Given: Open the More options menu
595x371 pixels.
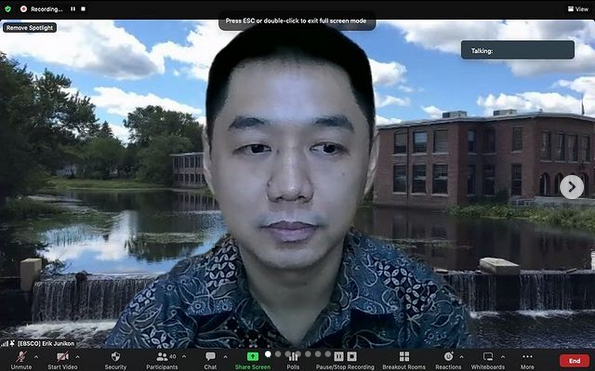Looking at the screenshot, I should [527, 360].
